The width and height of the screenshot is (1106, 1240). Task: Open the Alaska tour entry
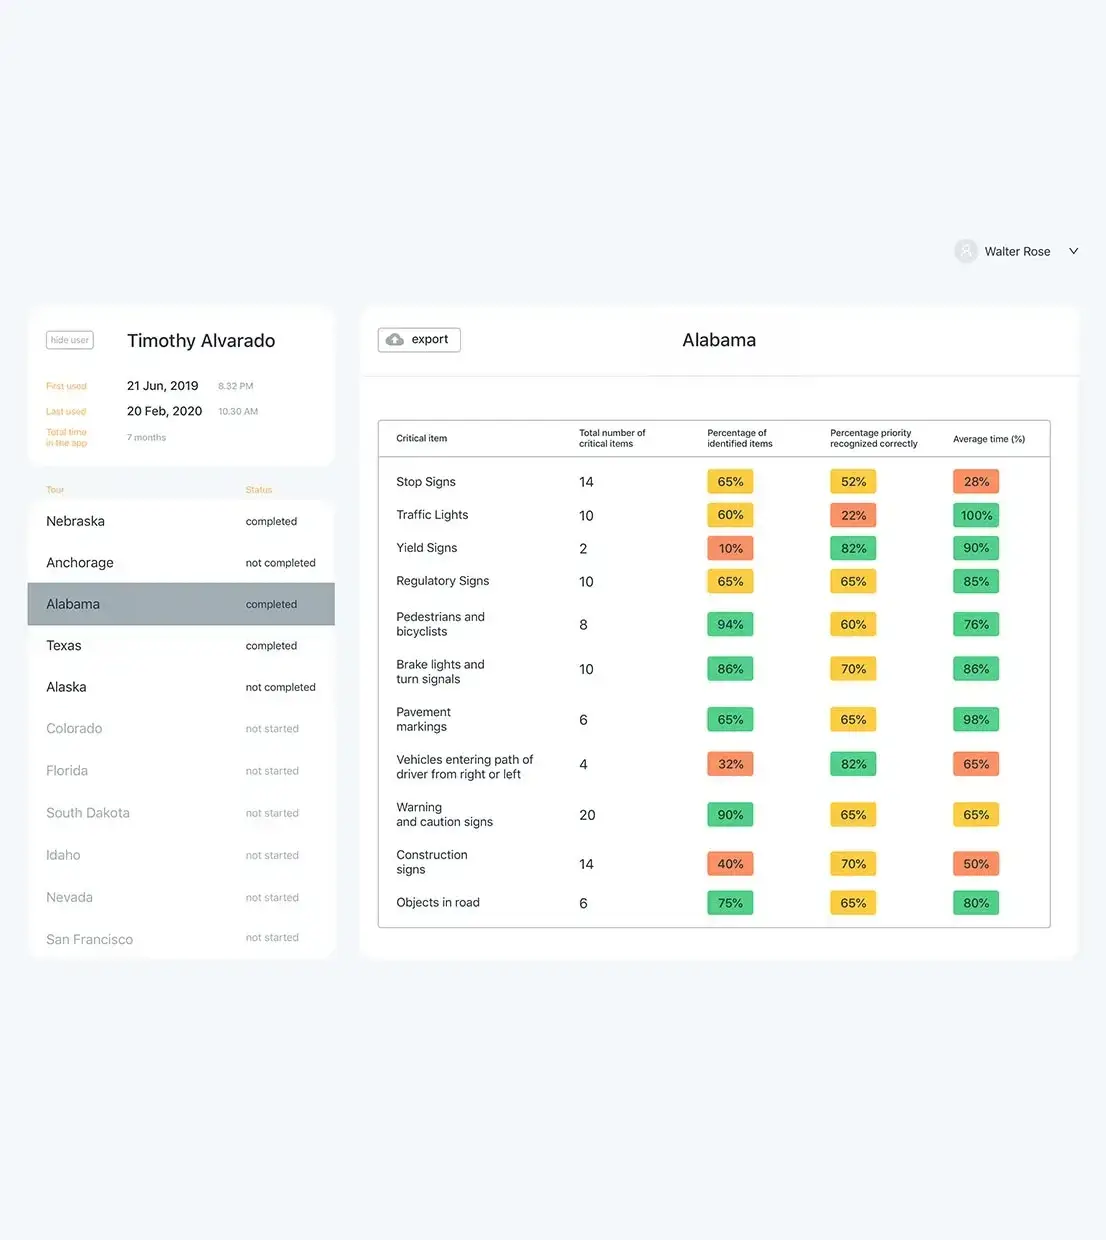66,687
